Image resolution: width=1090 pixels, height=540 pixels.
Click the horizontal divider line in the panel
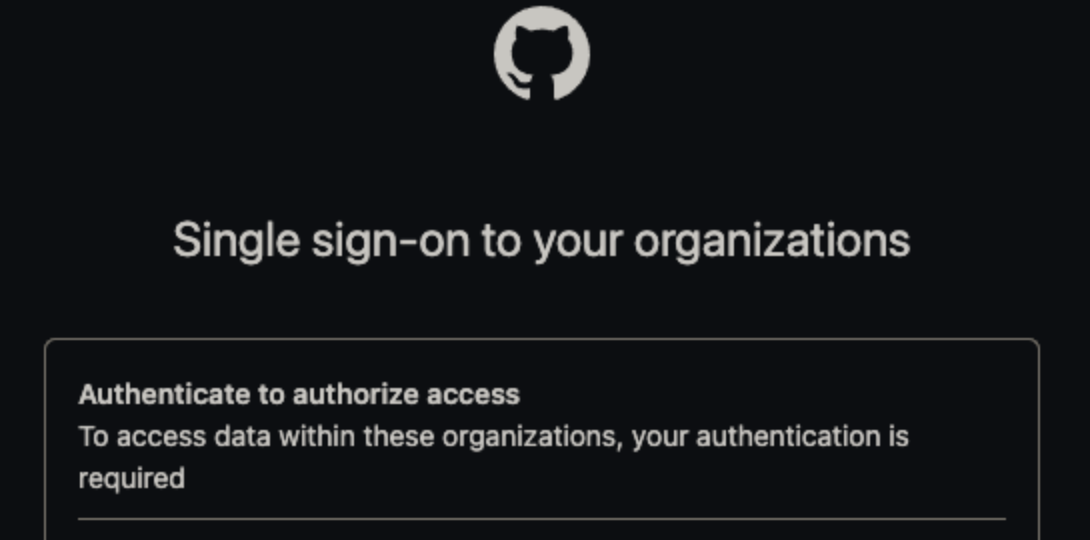point(542,519)
